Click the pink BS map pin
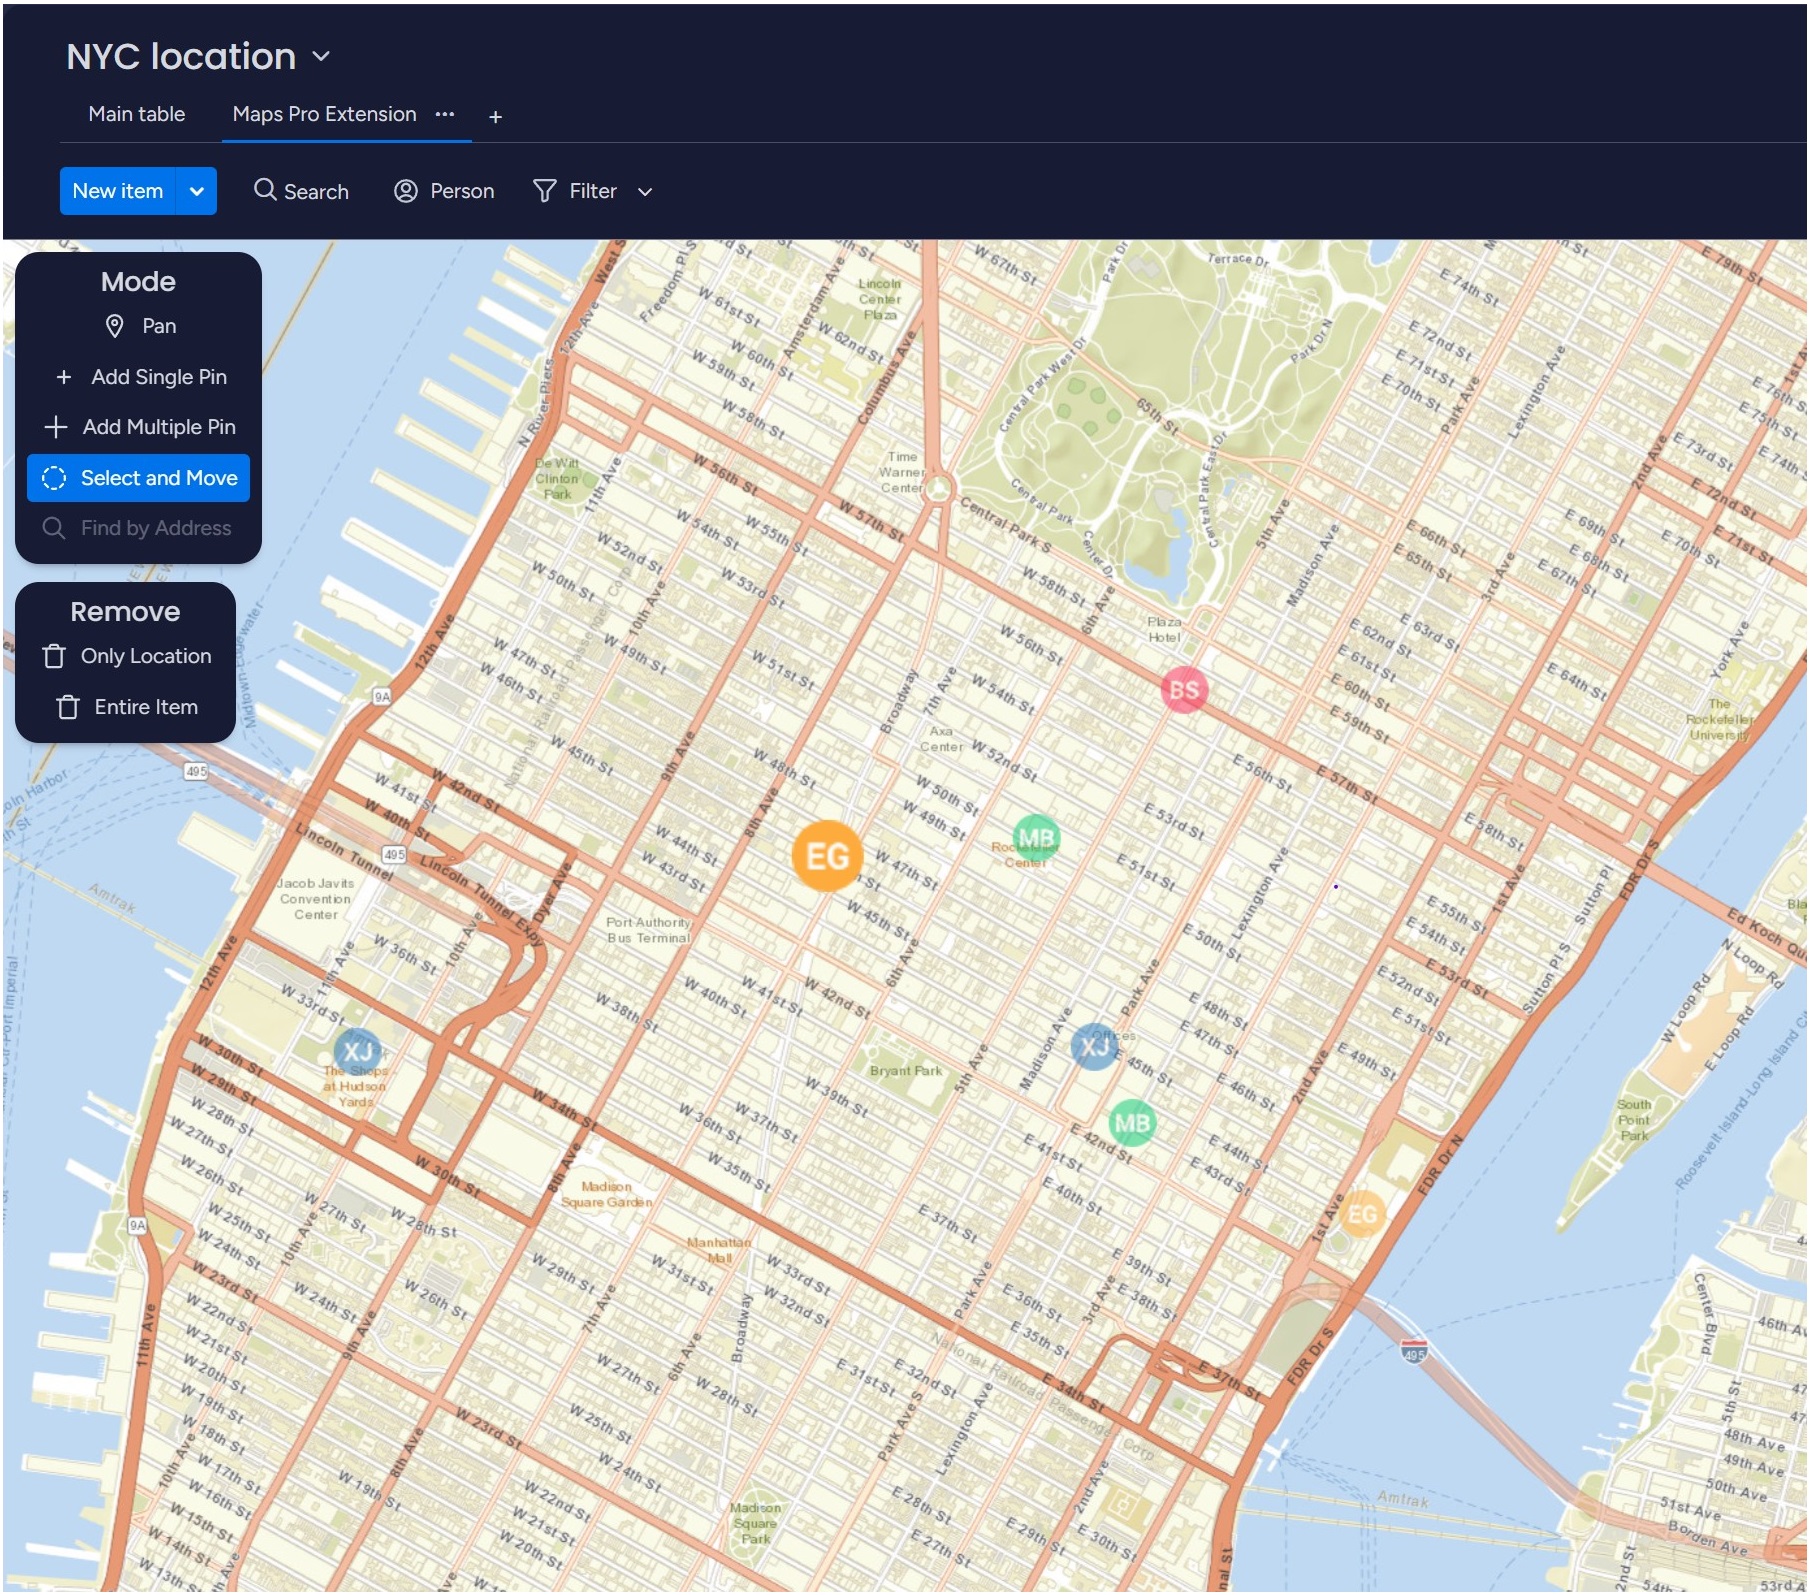This screenshot has width=1810, height=1595. (1183, 690)
